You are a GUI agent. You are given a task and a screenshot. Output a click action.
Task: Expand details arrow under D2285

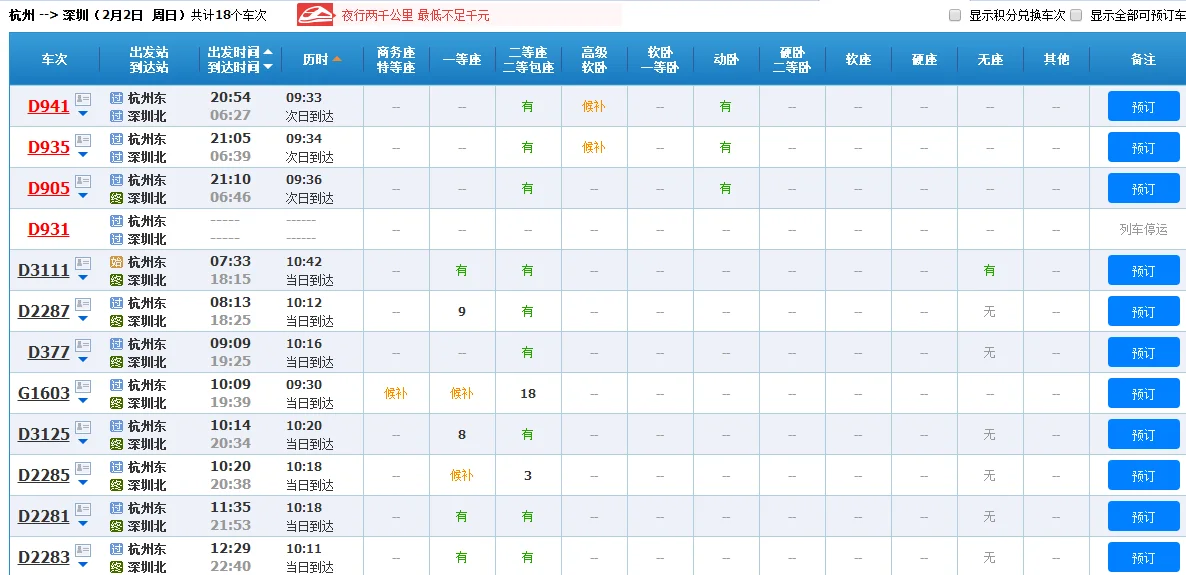[x=82, y=482]
